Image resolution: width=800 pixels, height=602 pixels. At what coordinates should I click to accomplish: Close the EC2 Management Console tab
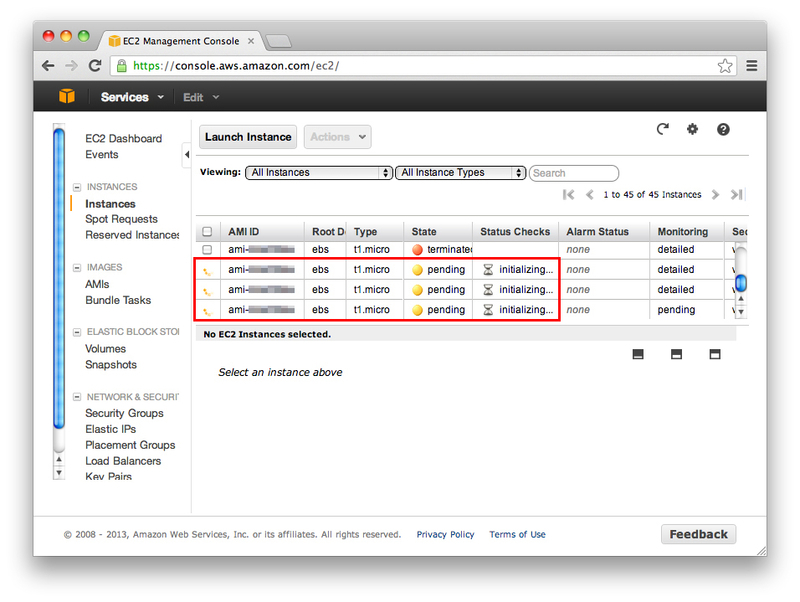pyautogui.click(x=251, y=41)
